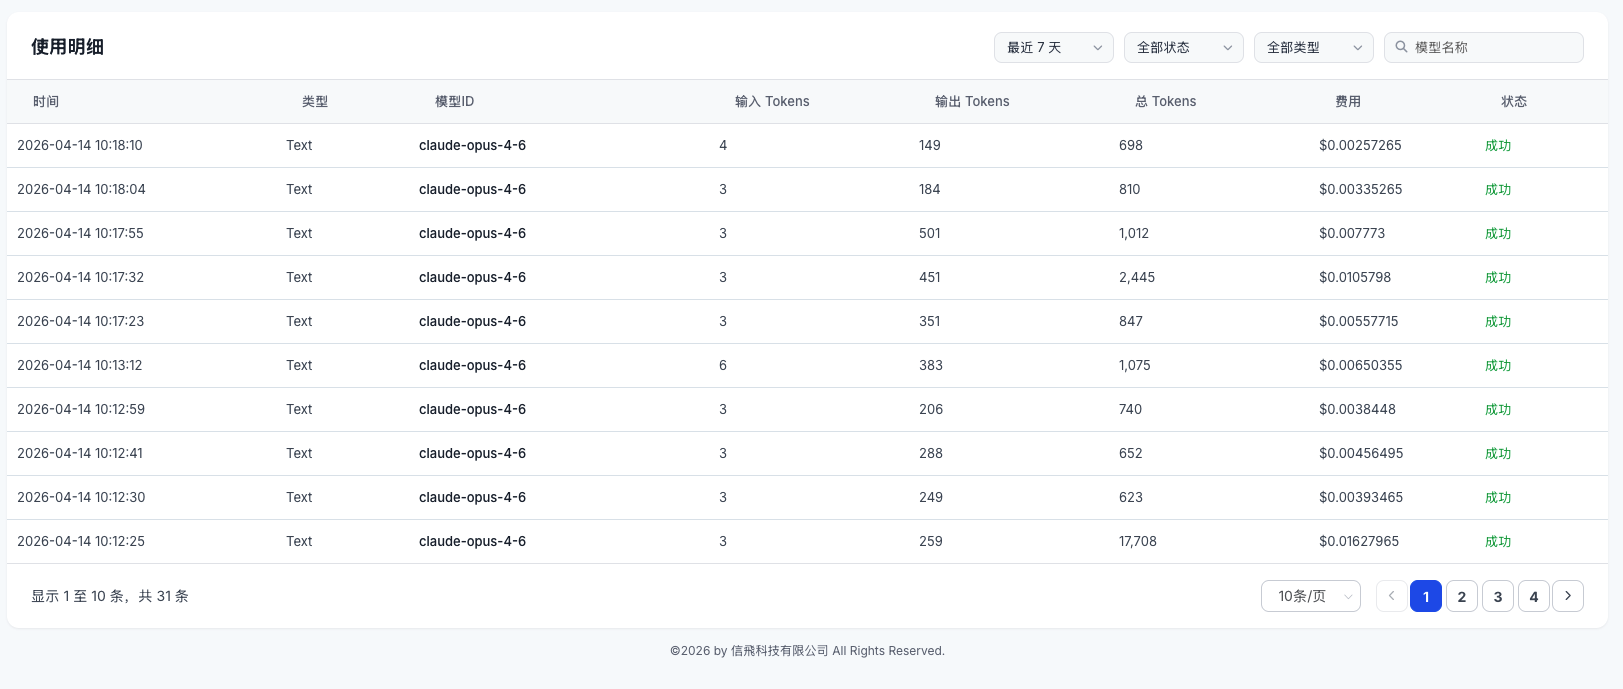
Task: Click the cost value $0.0105798
Action: (x=1355, y=278)
